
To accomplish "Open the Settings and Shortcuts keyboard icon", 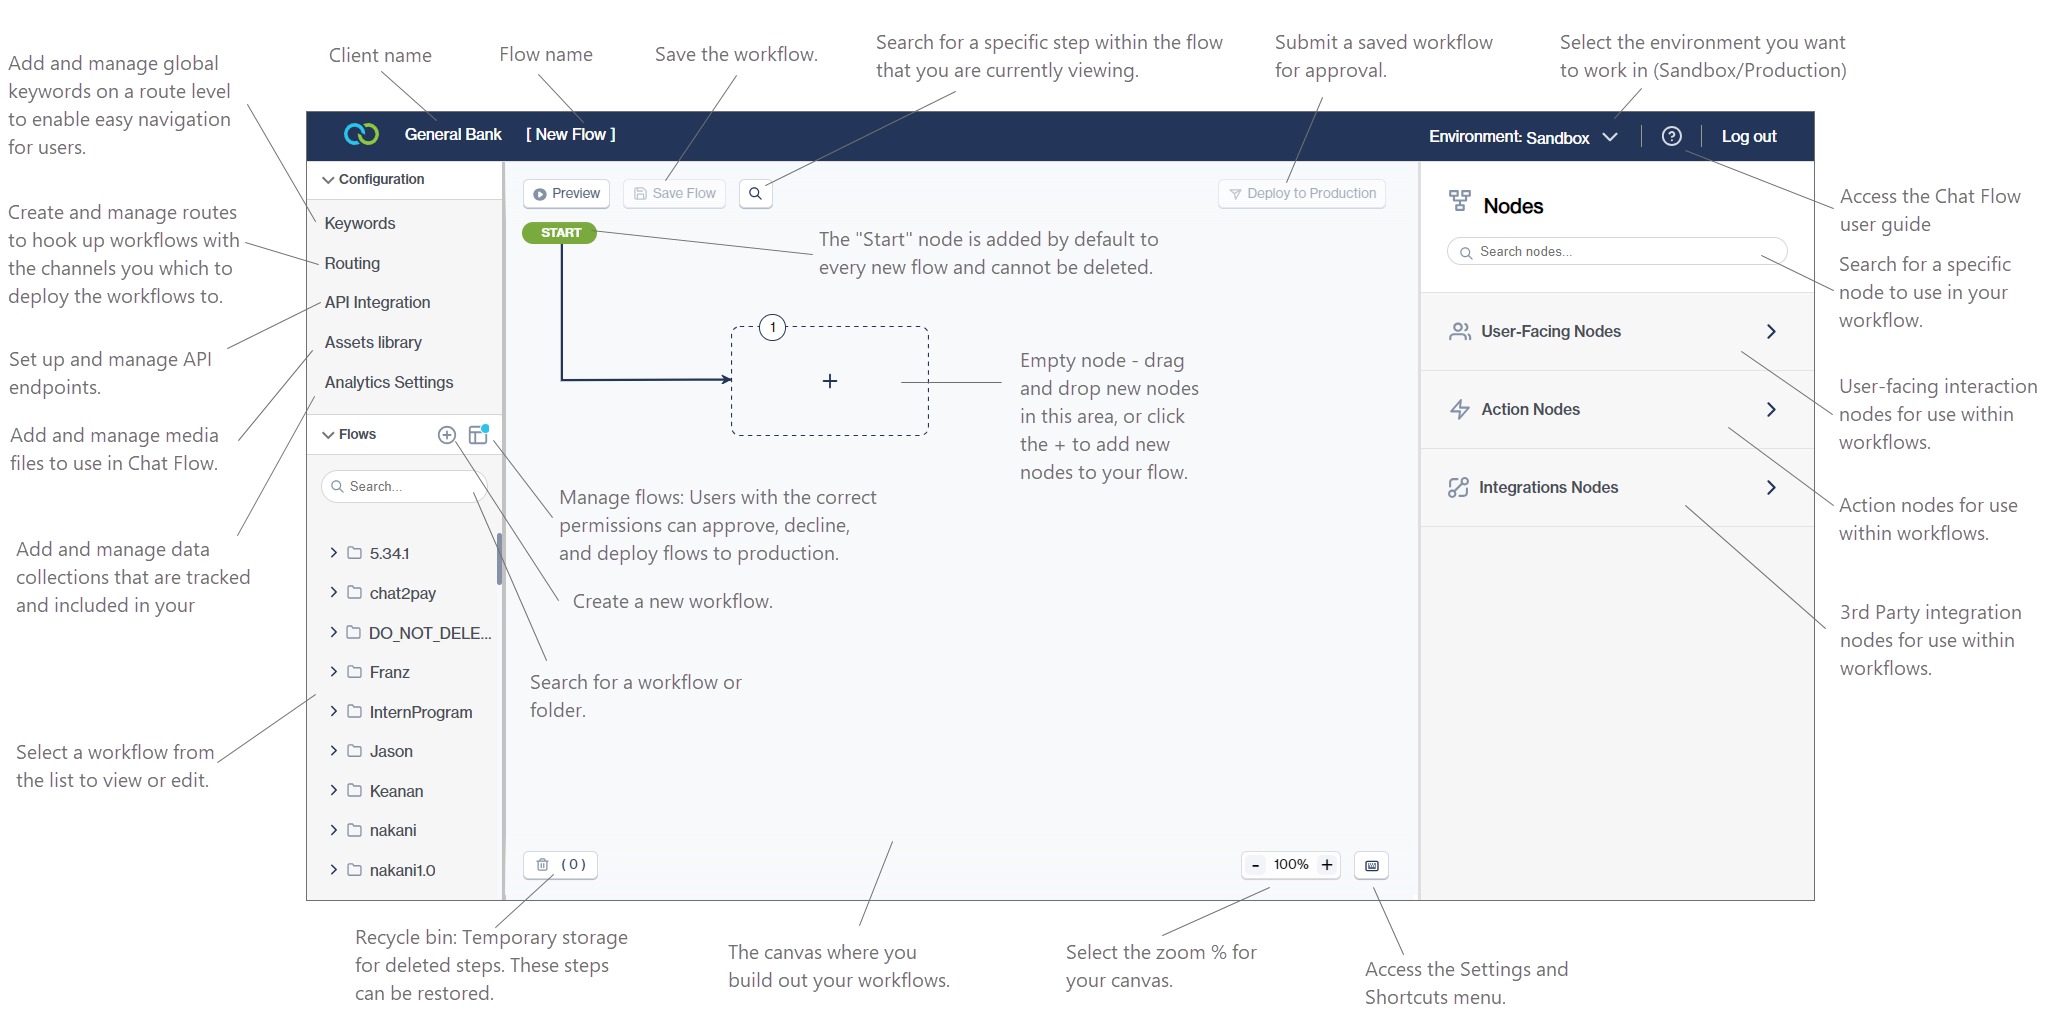I will 1371,865.
